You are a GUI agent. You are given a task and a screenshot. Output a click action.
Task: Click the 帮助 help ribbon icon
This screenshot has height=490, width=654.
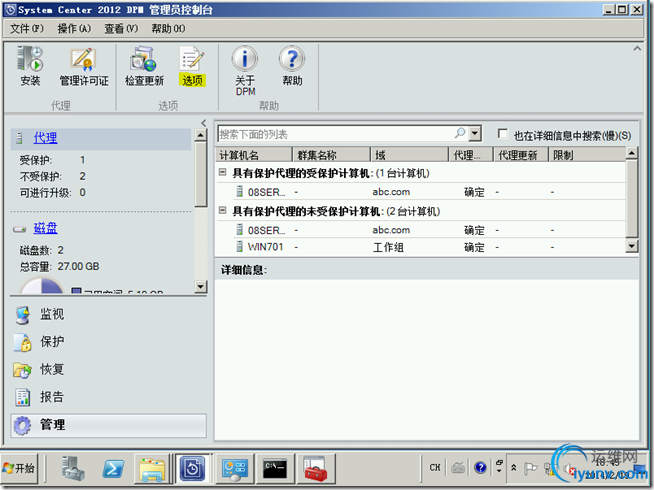(292, 67)
